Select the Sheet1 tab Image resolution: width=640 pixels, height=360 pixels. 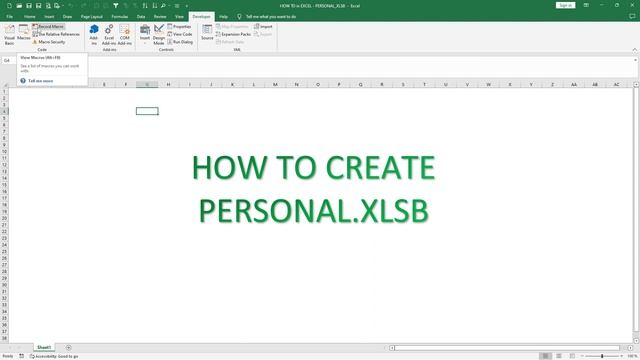click(x=44, y=347)
